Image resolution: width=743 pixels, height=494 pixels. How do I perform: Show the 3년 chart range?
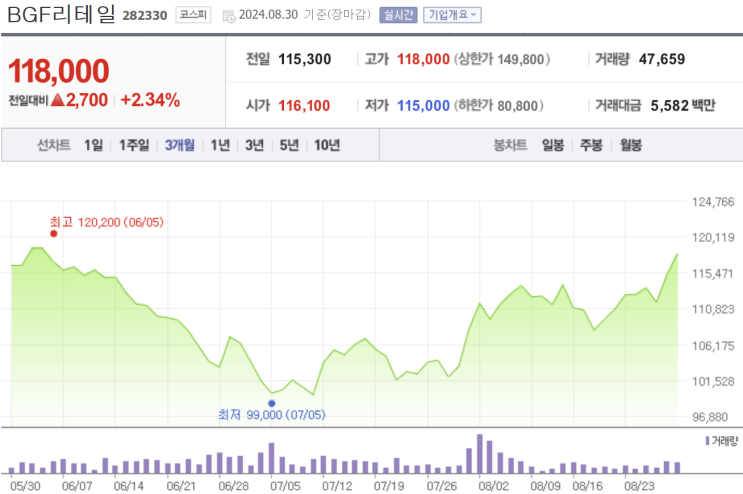(254, 145)
